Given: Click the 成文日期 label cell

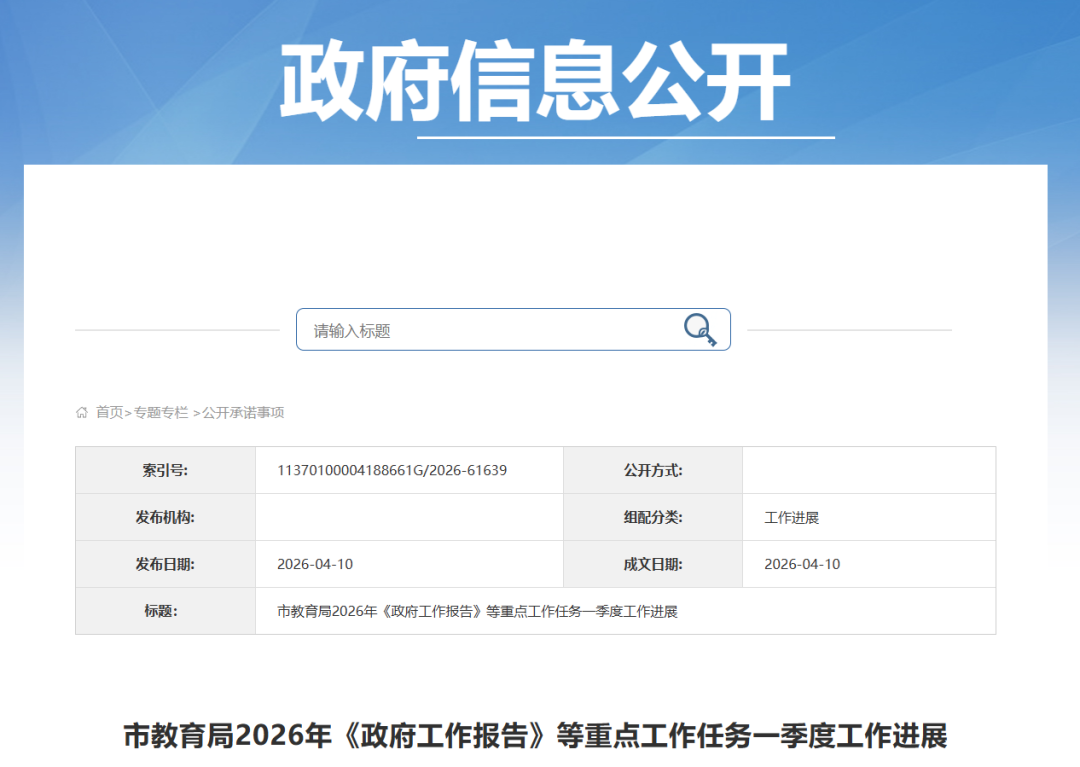Looking at the screenshot, I should [653, 564].
